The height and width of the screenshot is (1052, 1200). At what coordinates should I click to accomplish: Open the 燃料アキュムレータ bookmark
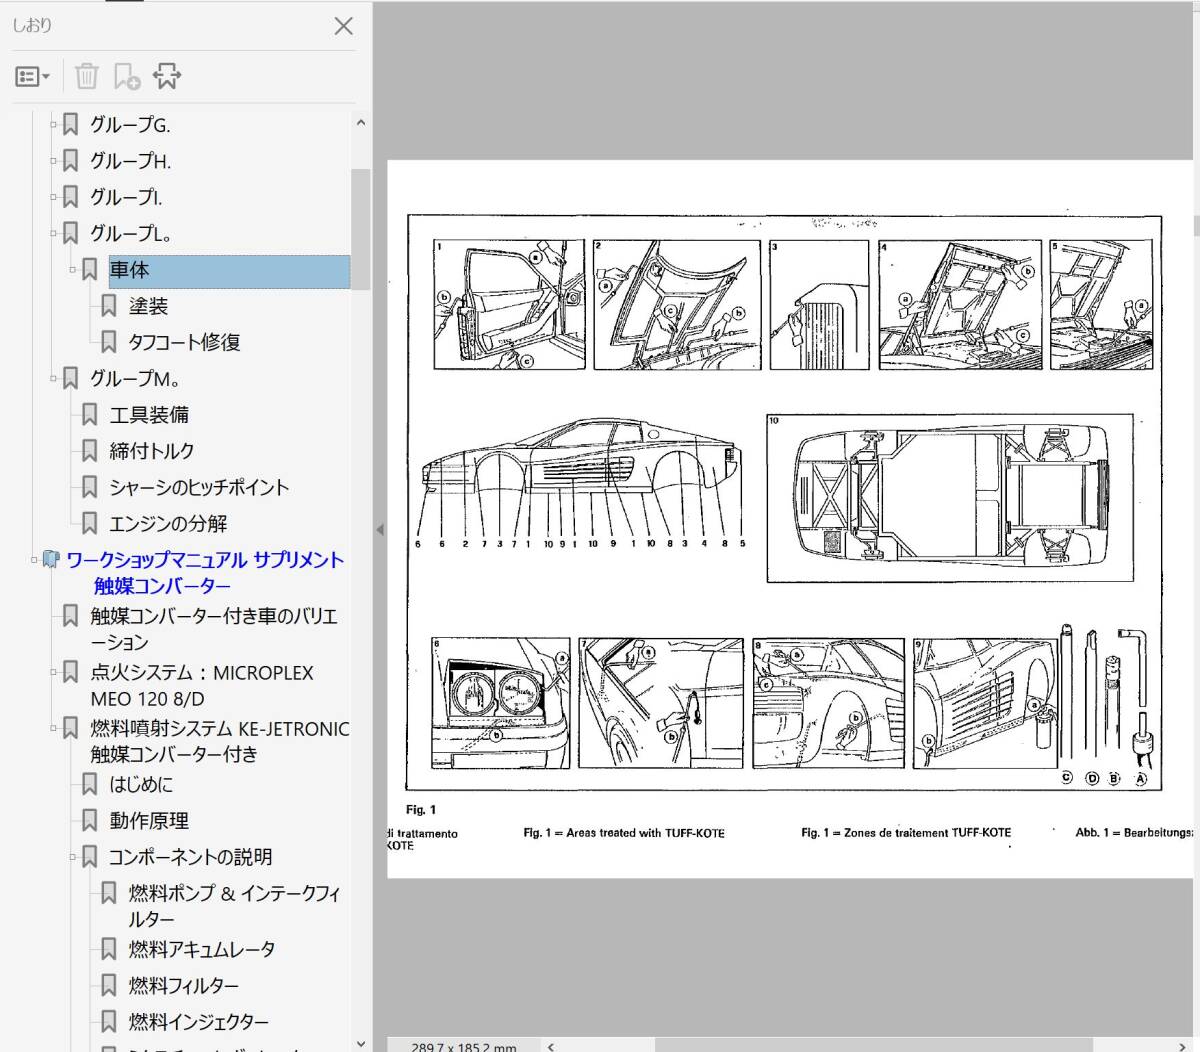[x=202, y=949]
